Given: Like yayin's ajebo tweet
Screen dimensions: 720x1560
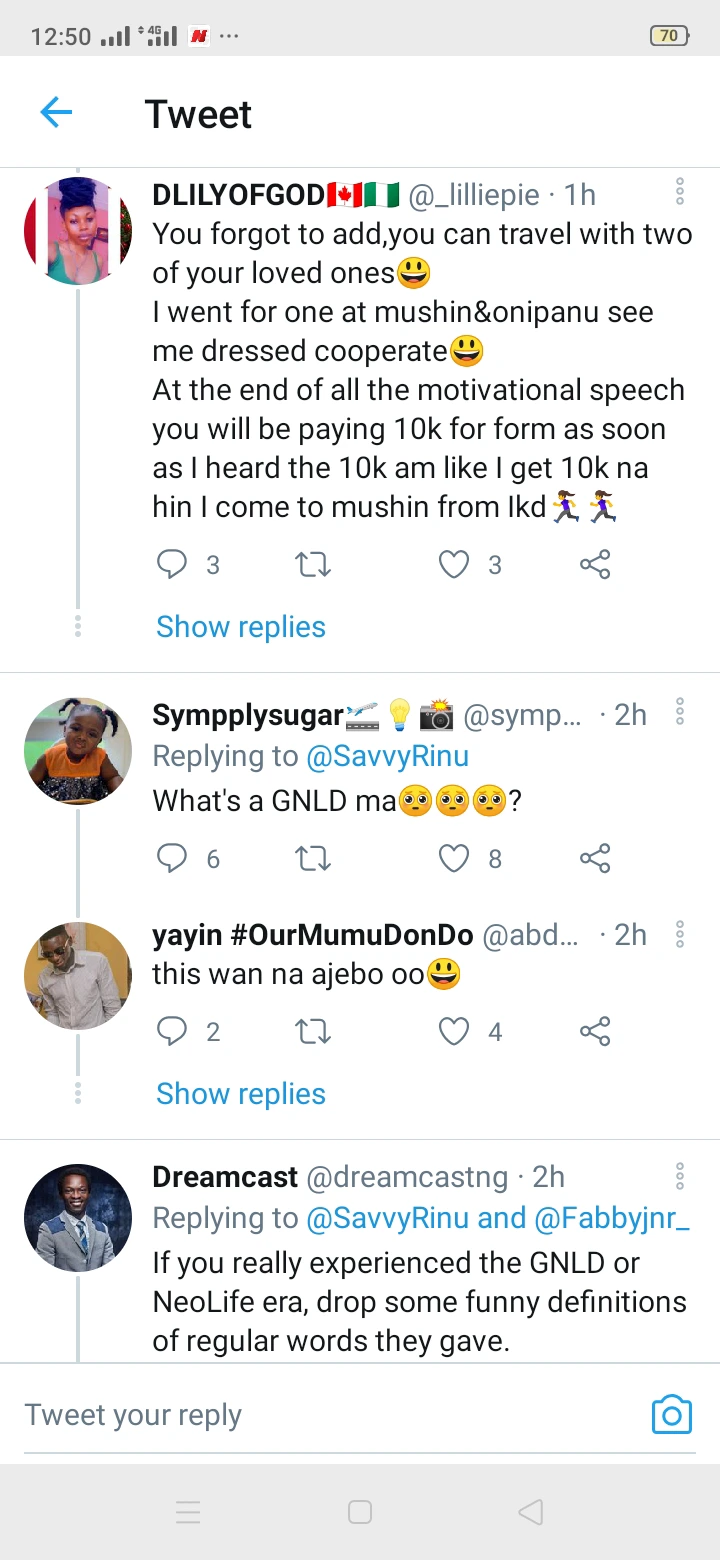Looking at the screenshot, I should pyautogui.click(x=454, y=1031).
